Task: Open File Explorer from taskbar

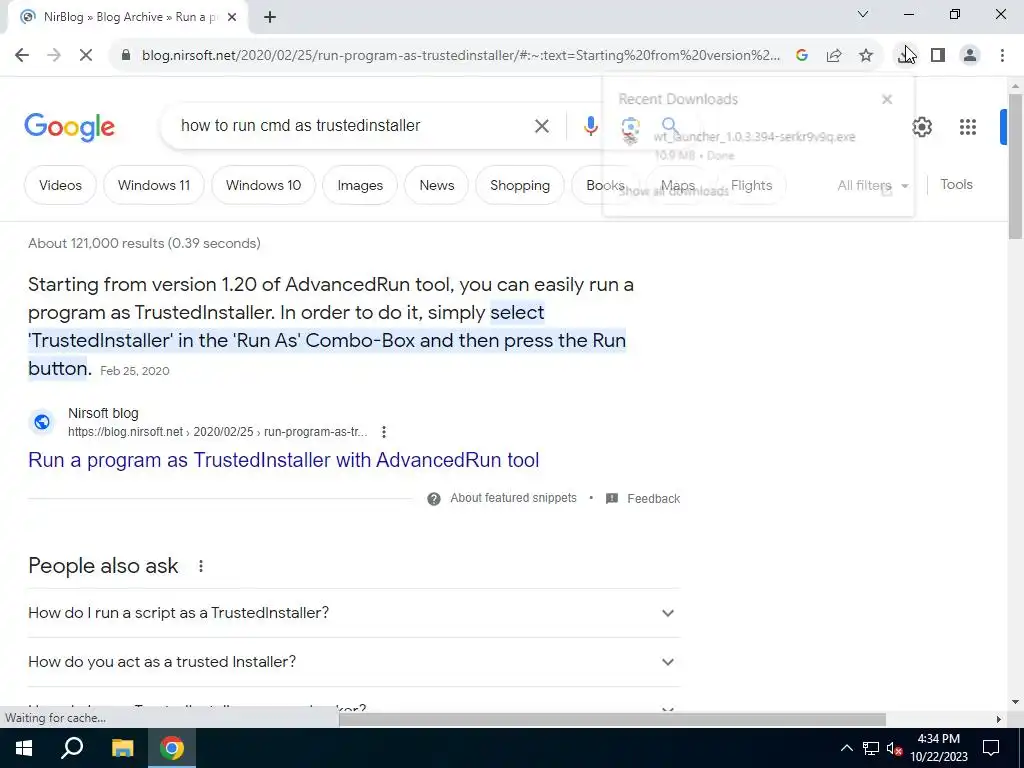Action: [x=122, y=748]
